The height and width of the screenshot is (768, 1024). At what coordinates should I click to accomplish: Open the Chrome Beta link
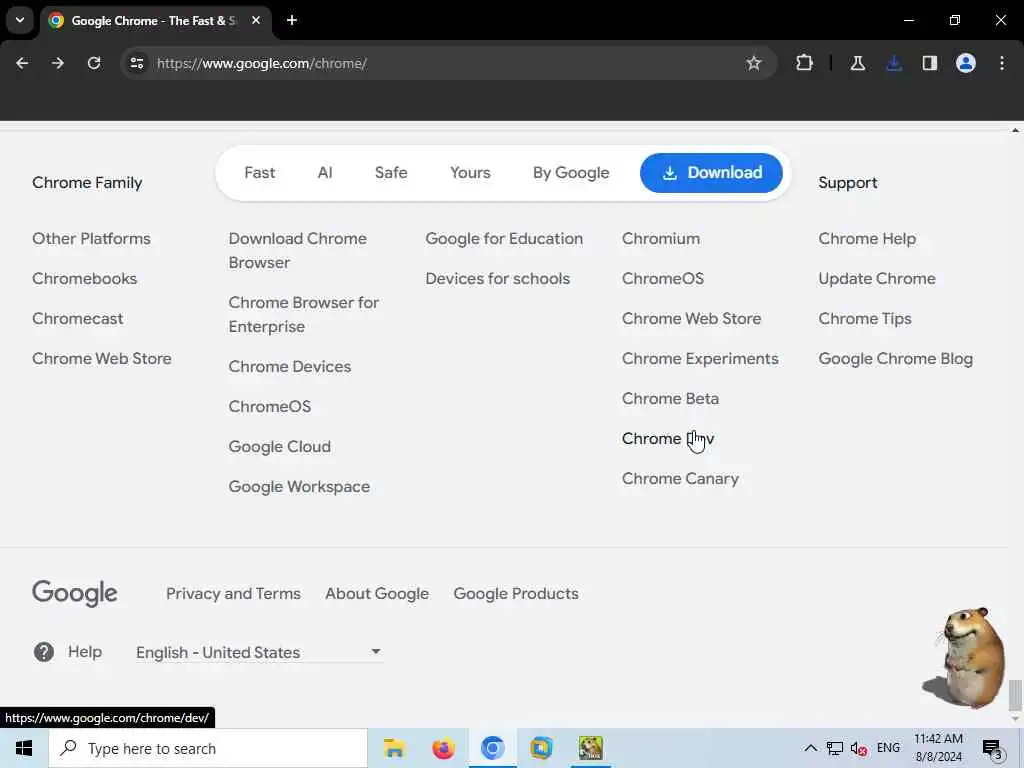click(x=670, y=398)
